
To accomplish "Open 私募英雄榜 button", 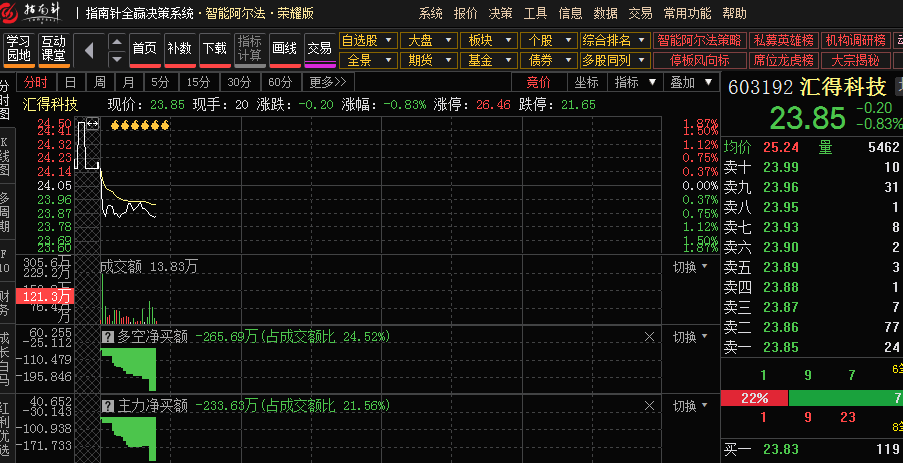I will pos(783,40).
